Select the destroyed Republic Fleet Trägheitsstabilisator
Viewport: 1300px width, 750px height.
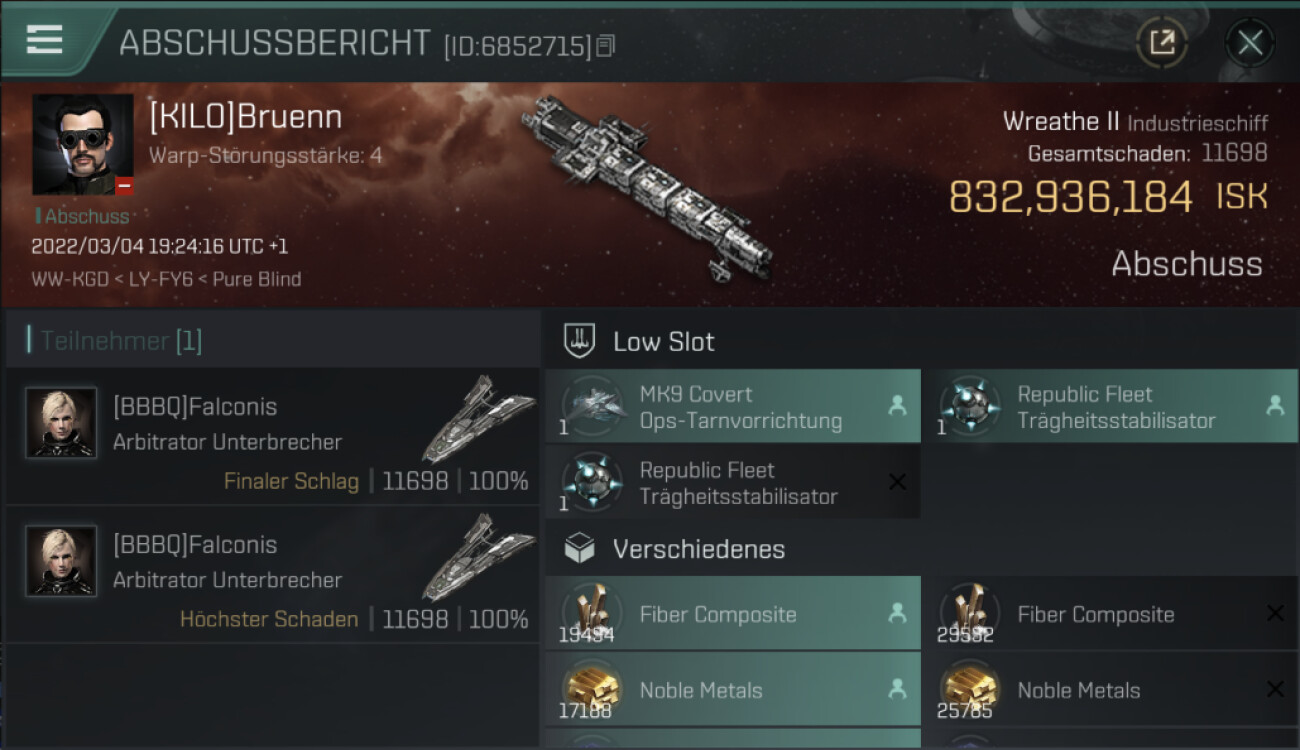(733, 483)
